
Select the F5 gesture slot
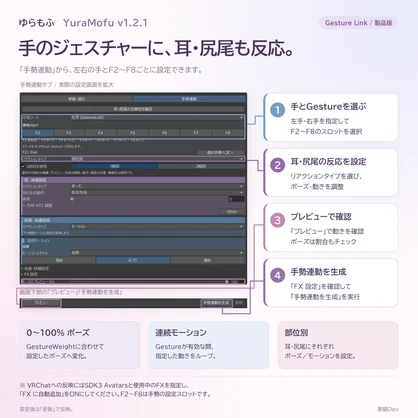coord(132,133)
